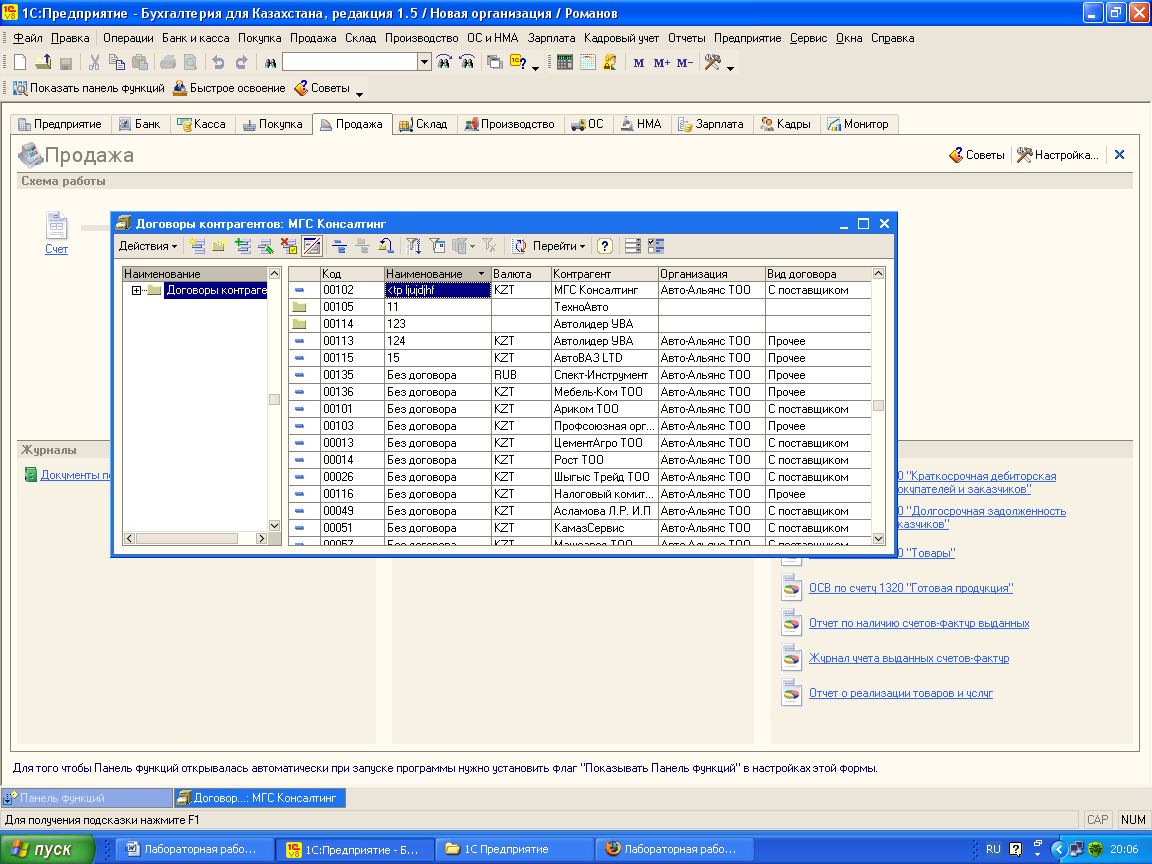The height and width of the screenshot is (864, 1152).
Task: Open the Filter and sorting settings icon
Action: click(414, 246)
